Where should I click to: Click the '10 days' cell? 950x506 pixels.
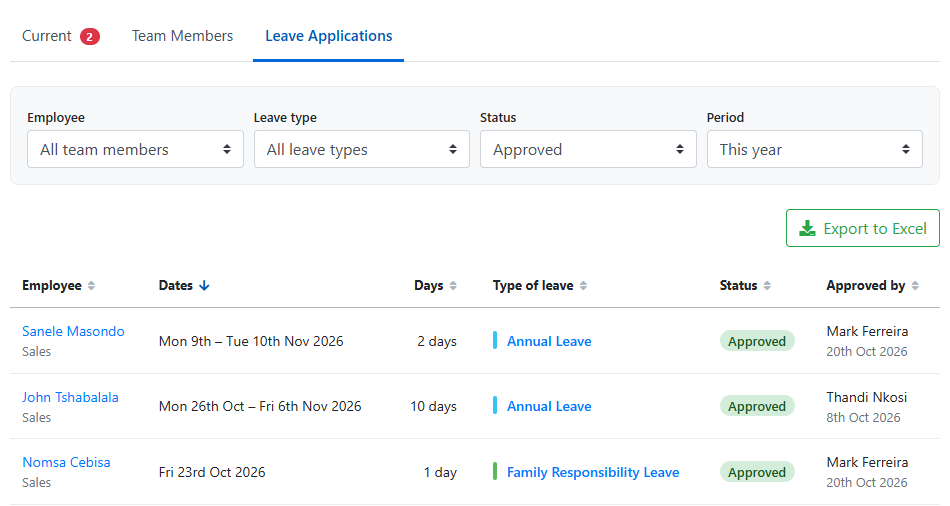point(433,406)
